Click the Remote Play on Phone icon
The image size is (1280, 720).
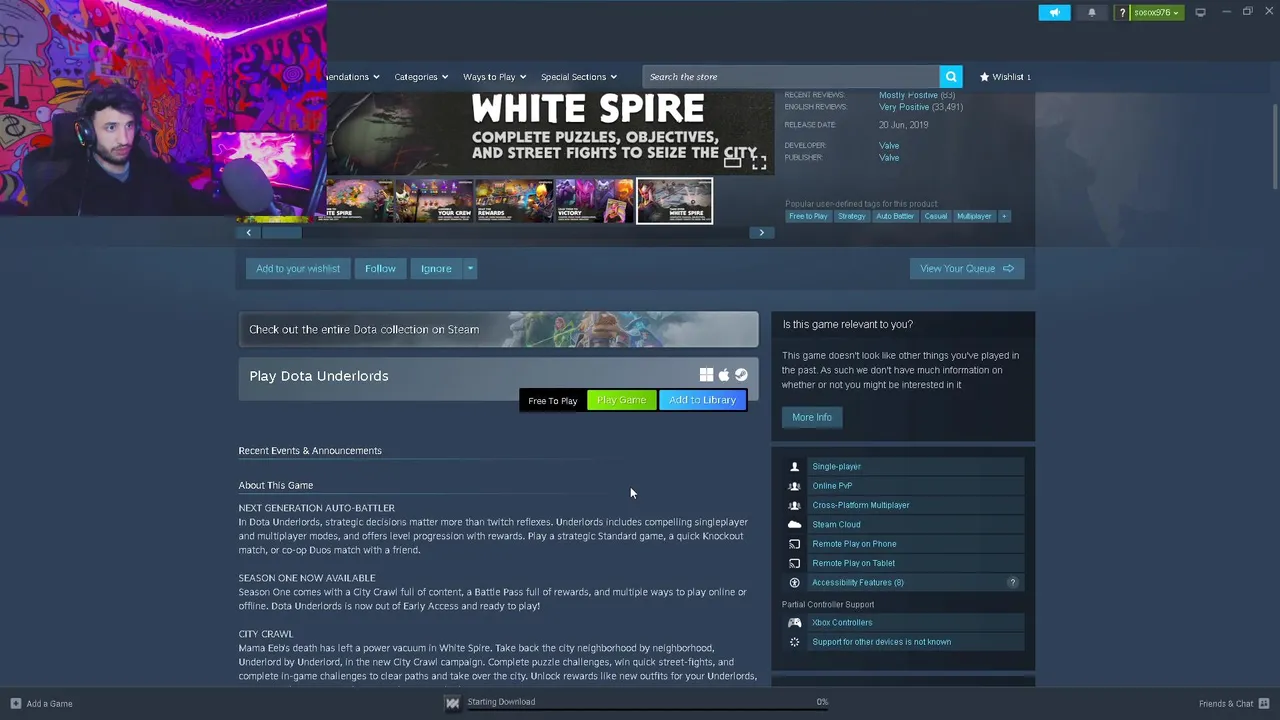point(795,544)
